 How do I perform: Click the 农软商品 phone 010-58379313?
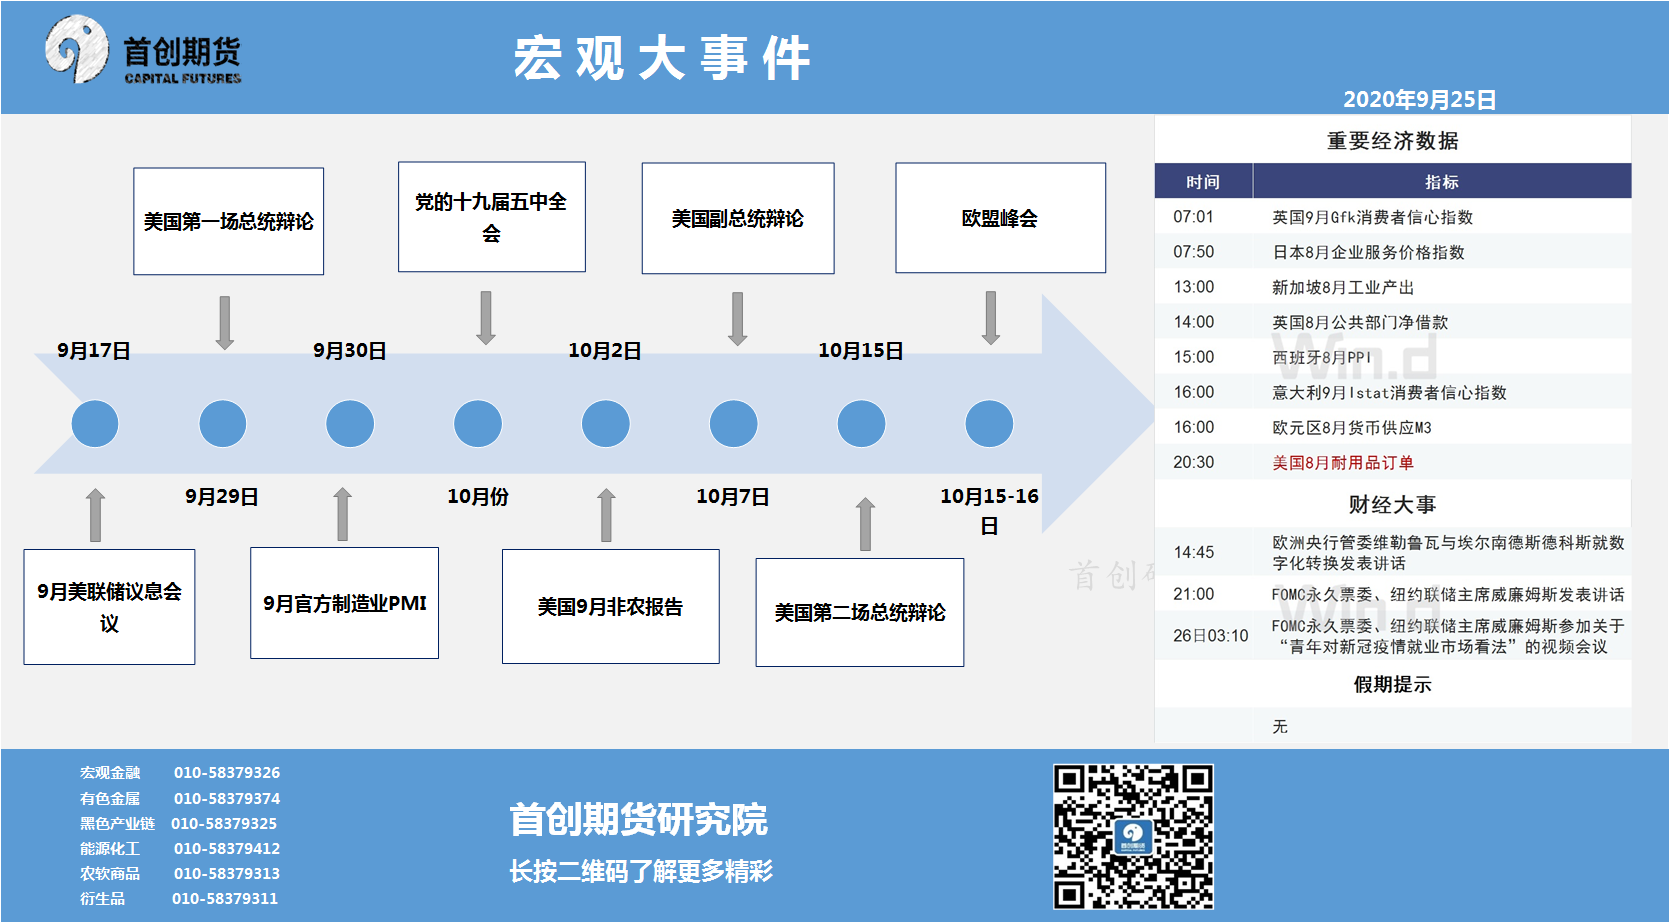(x=227, y=874)
